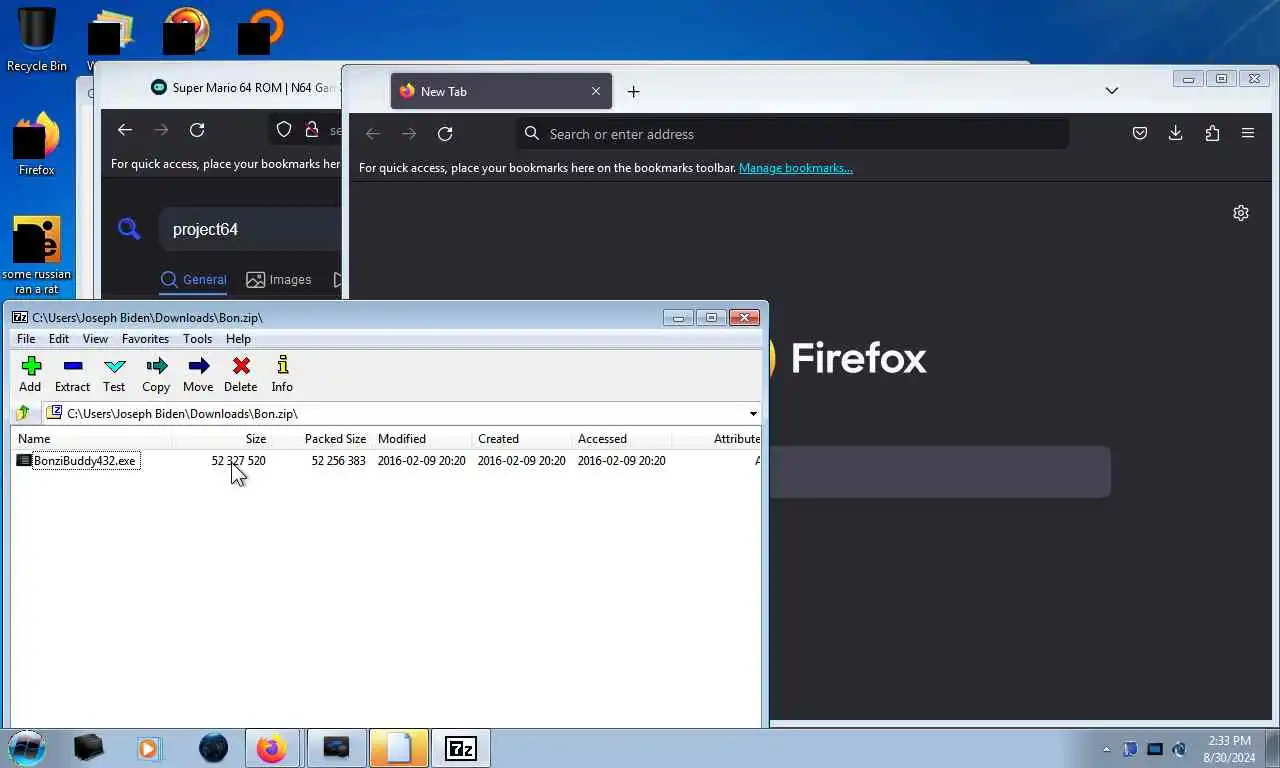Sort by the Modified column

pyautogui.click(x=421, y=439)
